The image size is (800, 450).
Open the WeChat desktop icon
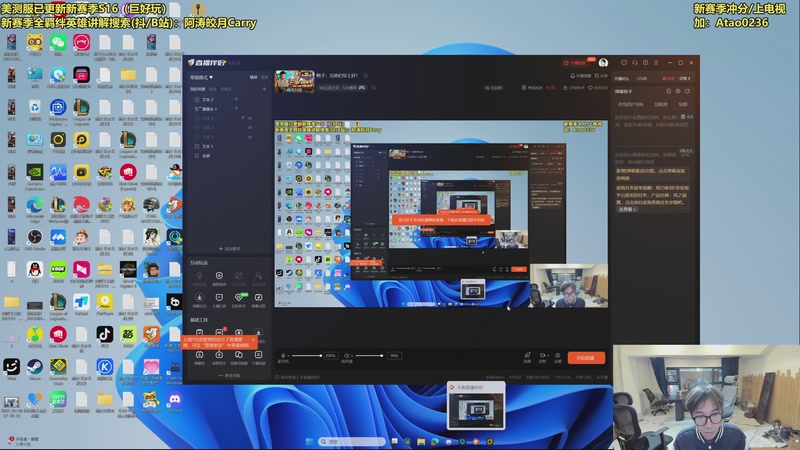tap(58, 43)
